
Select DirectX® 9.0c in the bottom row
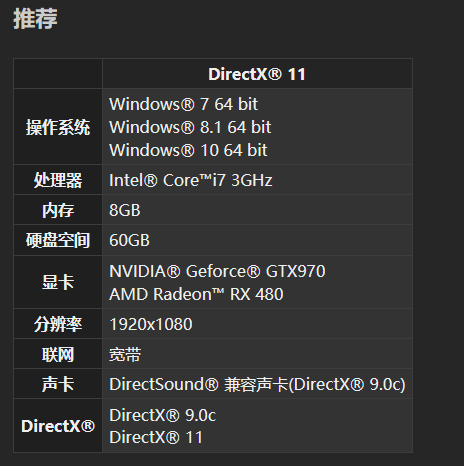163,415
